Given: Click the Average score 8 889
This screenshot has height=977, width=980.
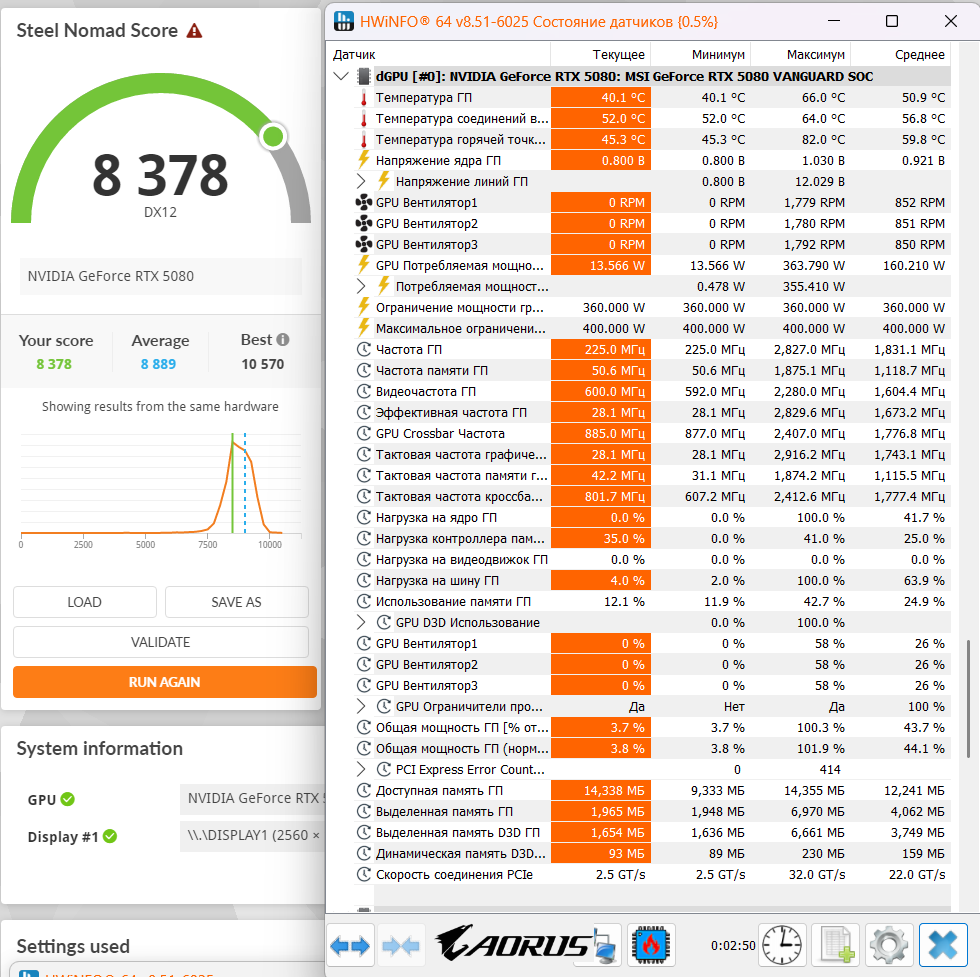Looking at the screenshot, I should (x=158, y=364).
